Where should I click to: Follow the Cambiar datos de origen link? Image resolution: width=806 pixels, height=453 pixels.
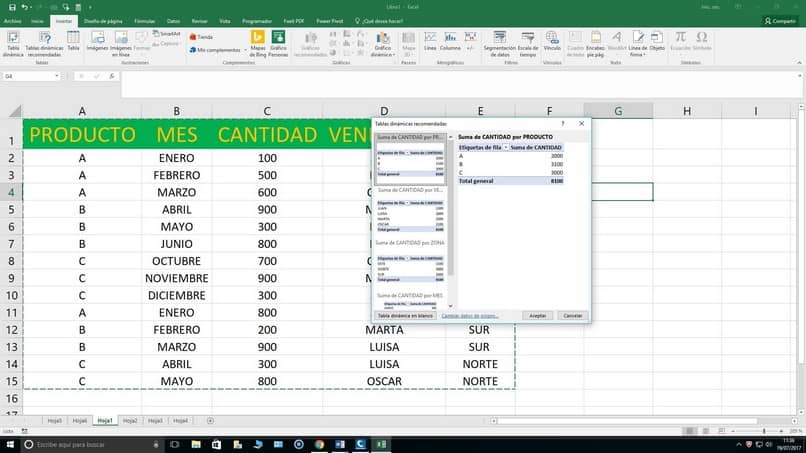point(469,316)
